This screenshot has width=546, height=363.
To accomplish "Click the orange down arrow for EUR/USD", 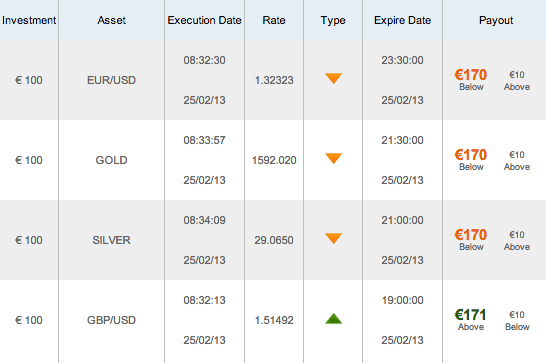I will (333, 78).
